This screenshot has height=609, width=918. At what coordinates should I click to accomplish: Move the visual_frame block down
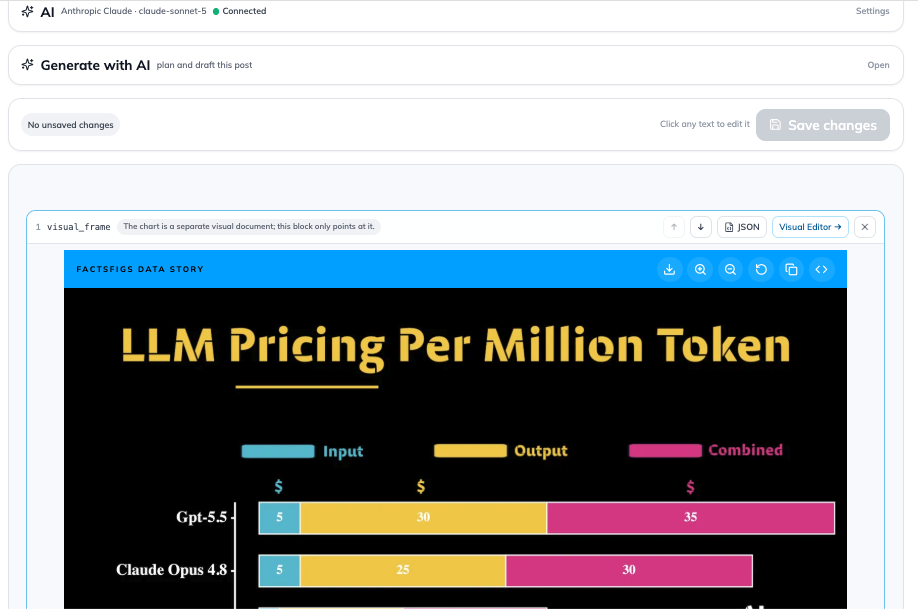tap(701, 227)
